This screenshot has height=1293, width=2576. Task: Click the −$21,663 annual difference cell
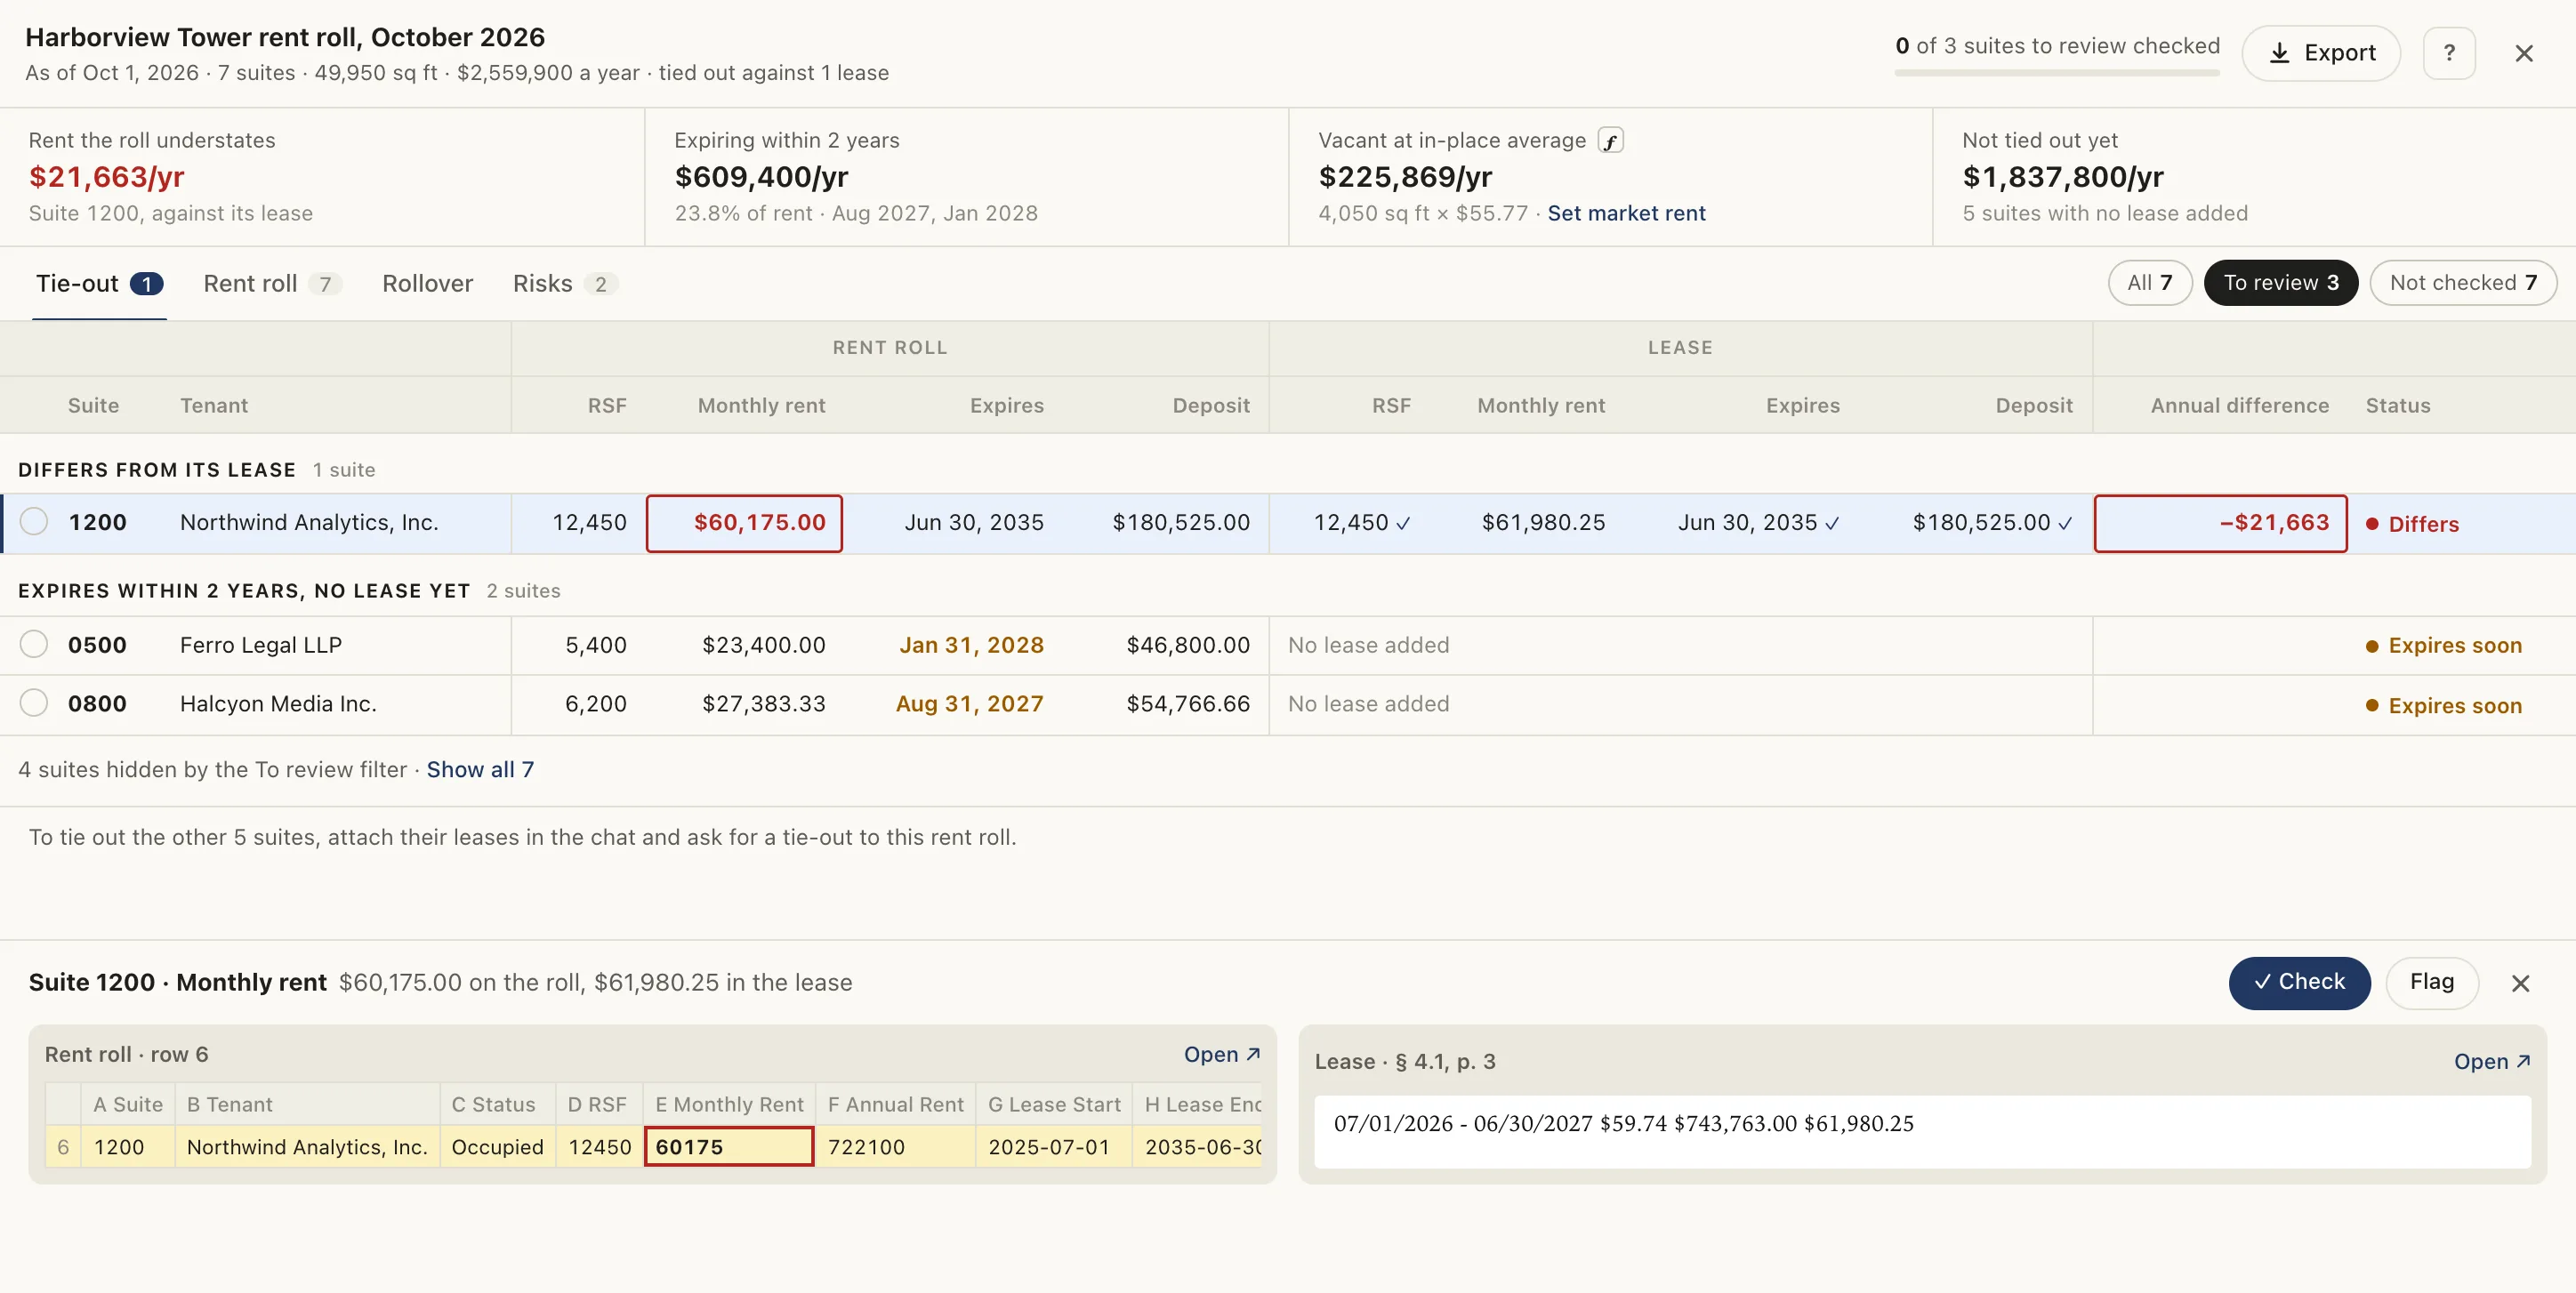click(x=2221, y=523)
